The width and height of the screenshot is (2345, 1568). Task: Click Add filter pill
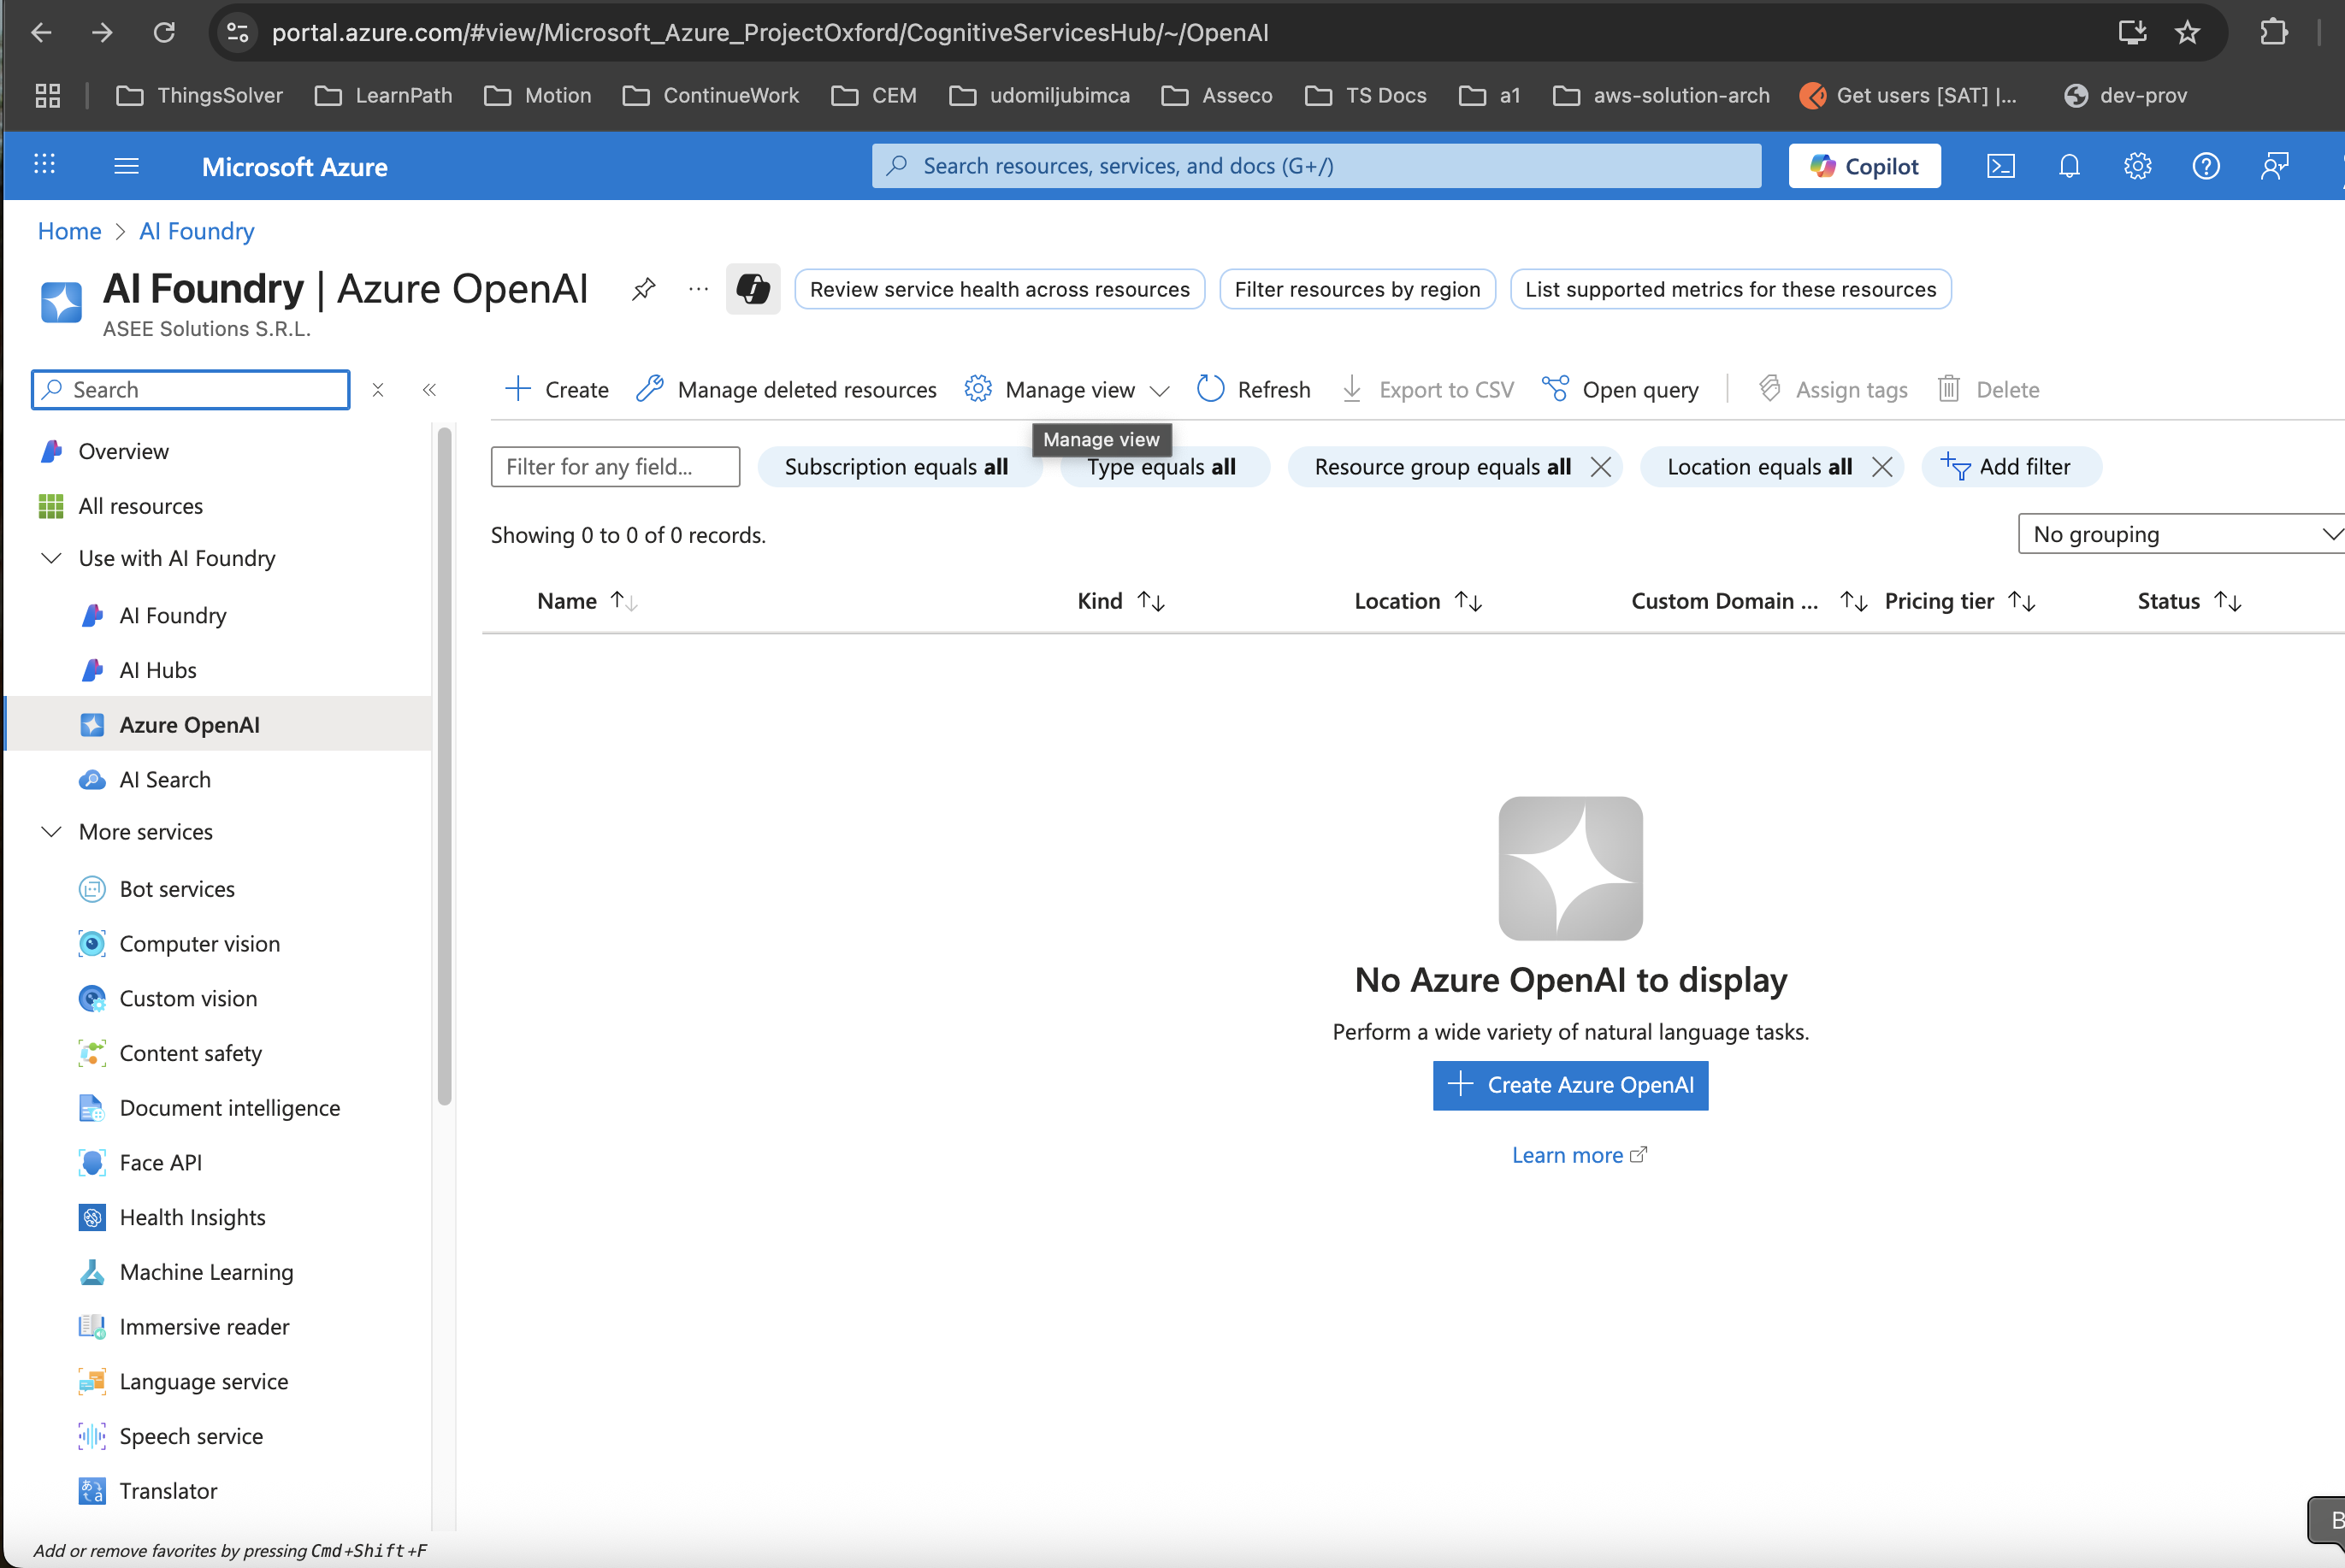(x=2011, y=467)
